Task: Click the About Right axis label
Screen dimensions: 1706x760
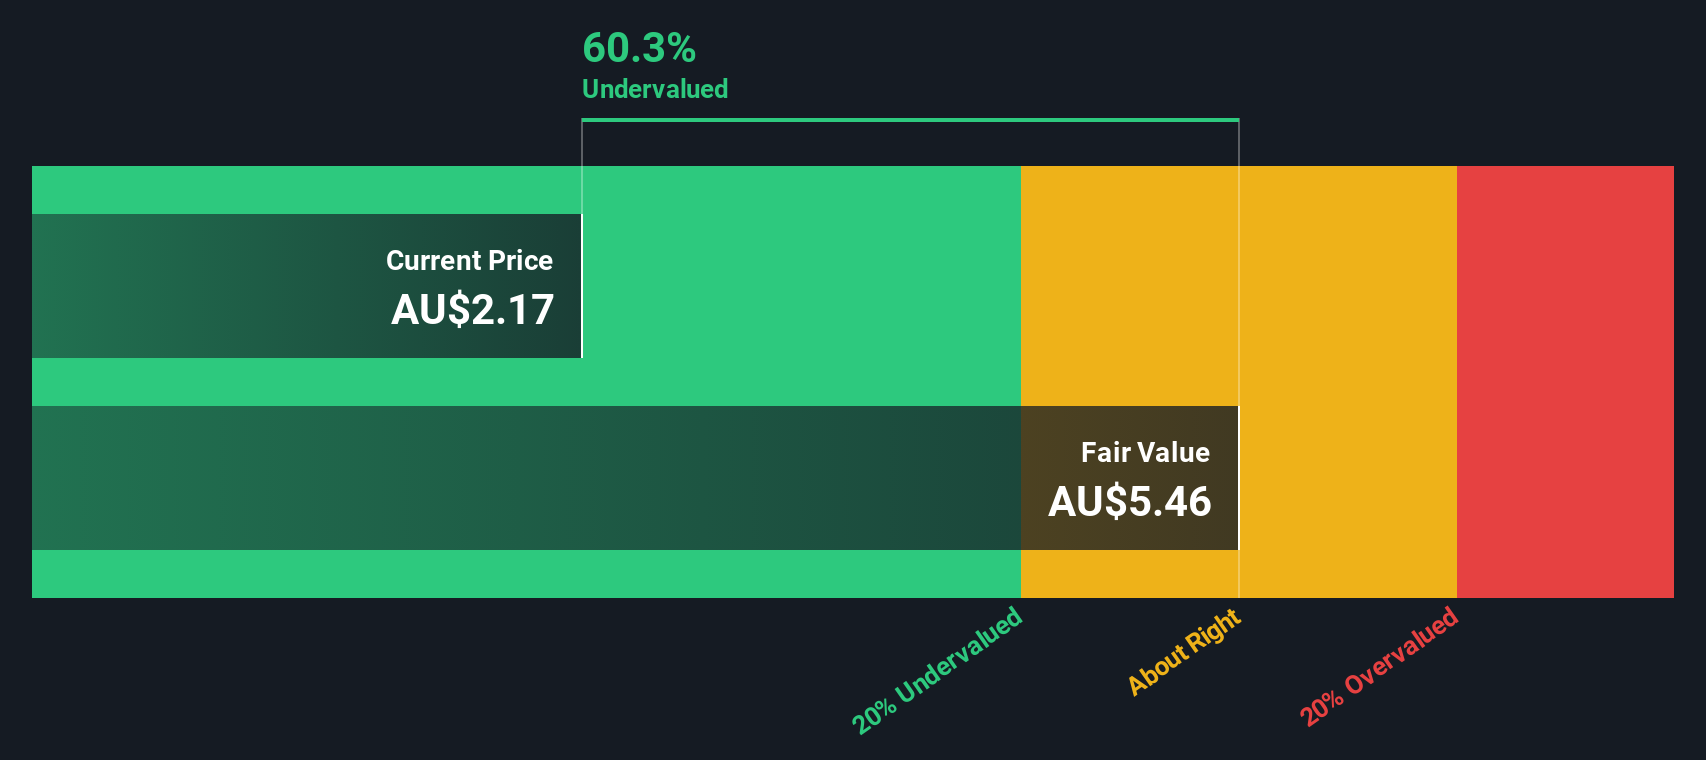Action: pyautogui.click(x=1184, y=651)
